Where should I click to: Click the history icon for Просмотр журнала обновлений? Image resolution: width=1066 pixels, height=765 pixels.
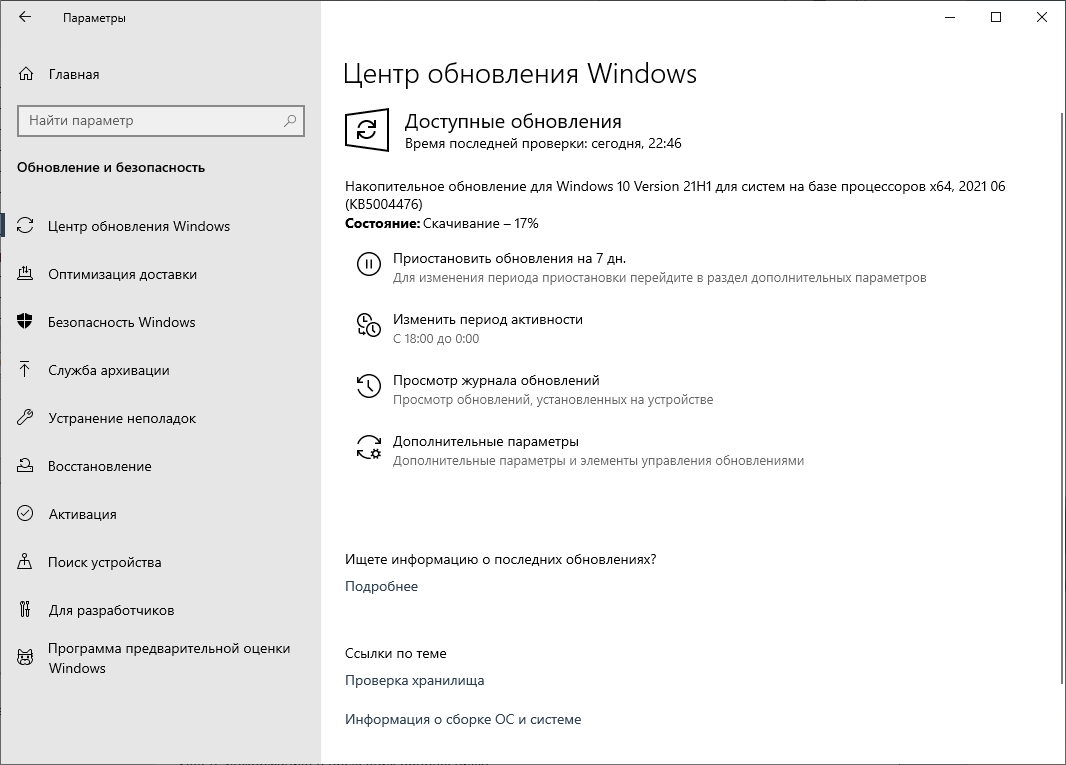point(368,386)
